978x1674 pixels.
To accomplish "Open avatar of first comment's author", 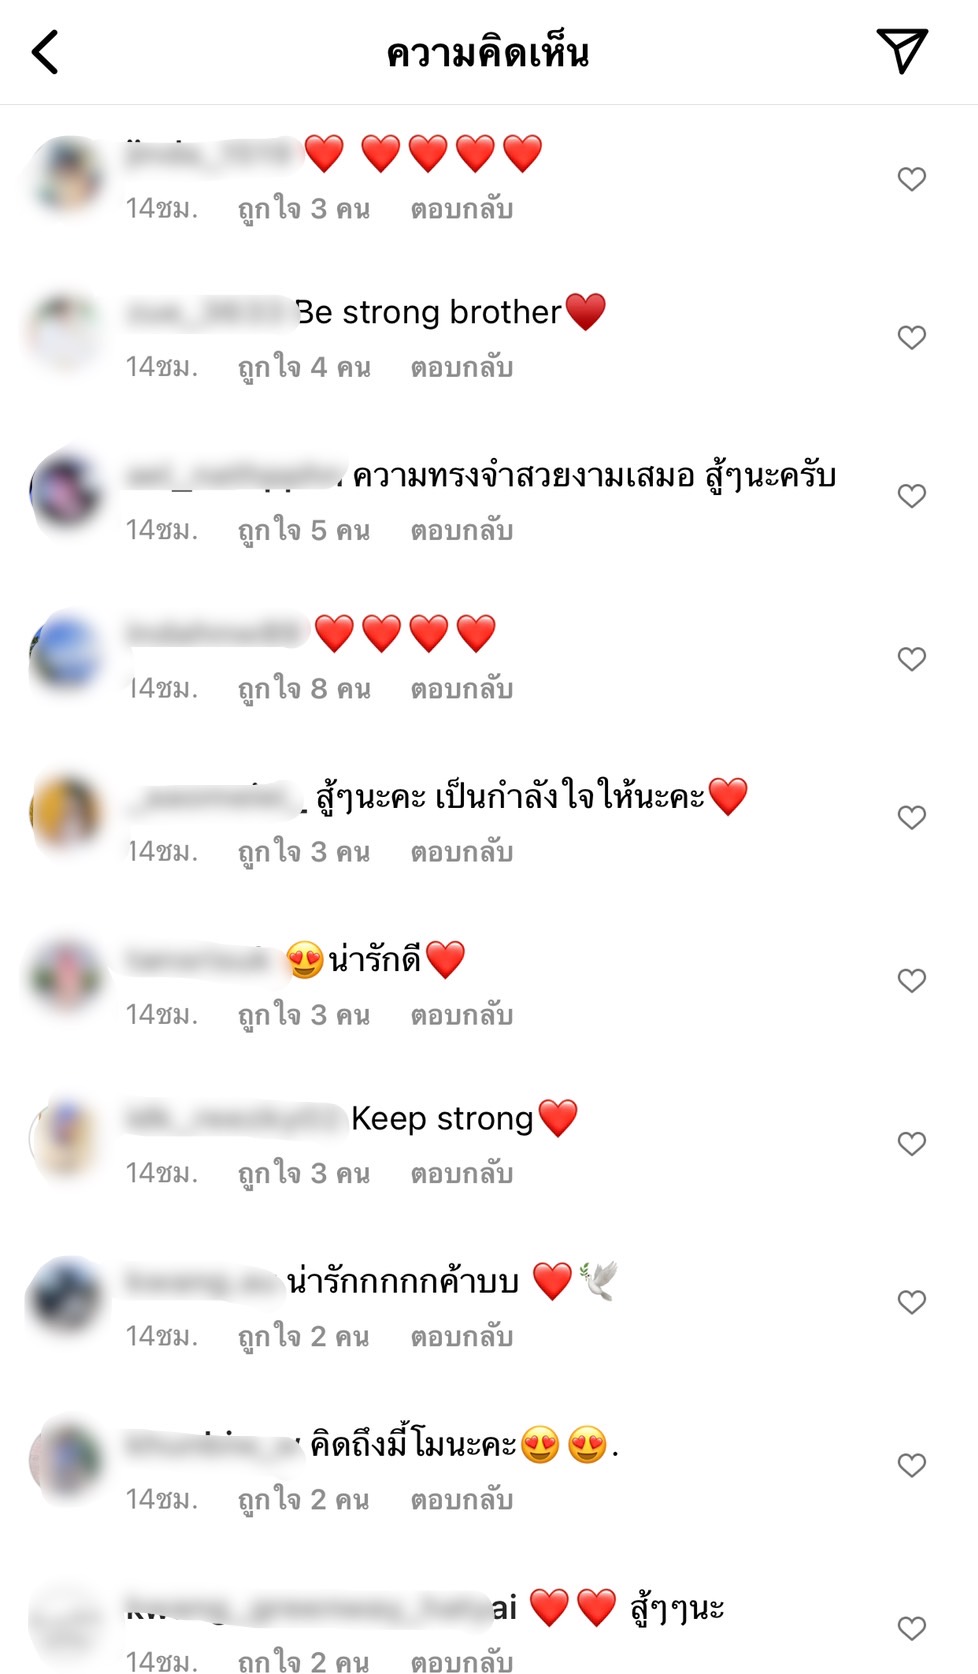I will tap(66, 175).
